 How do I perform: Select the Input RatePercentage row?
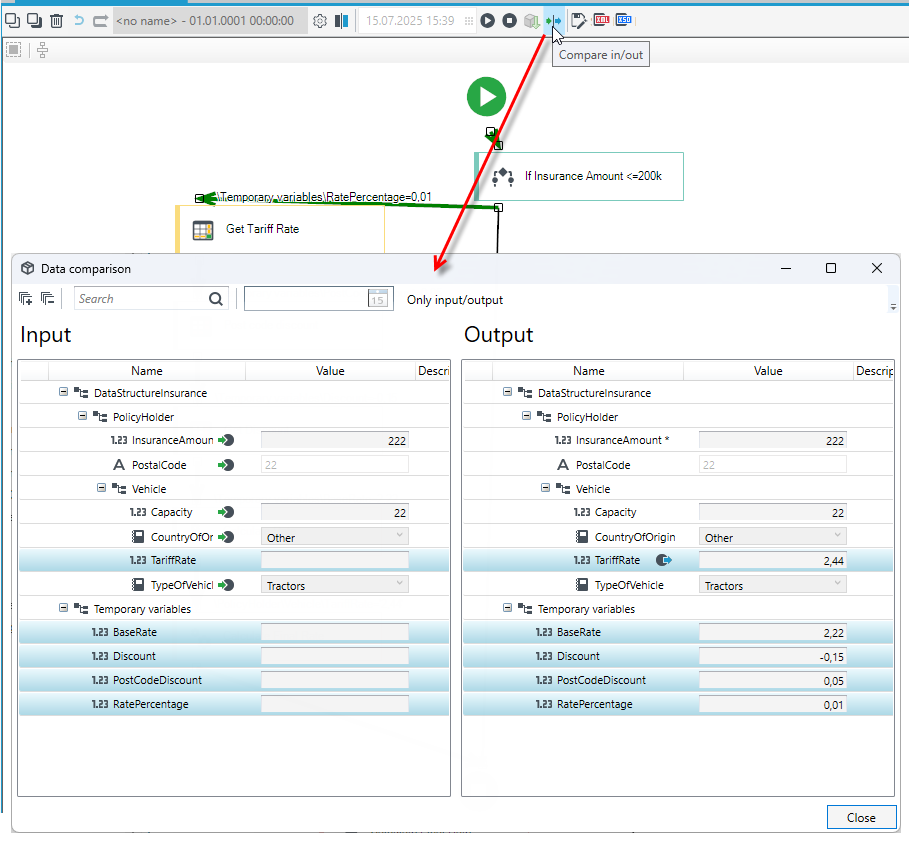pos(234,704)
